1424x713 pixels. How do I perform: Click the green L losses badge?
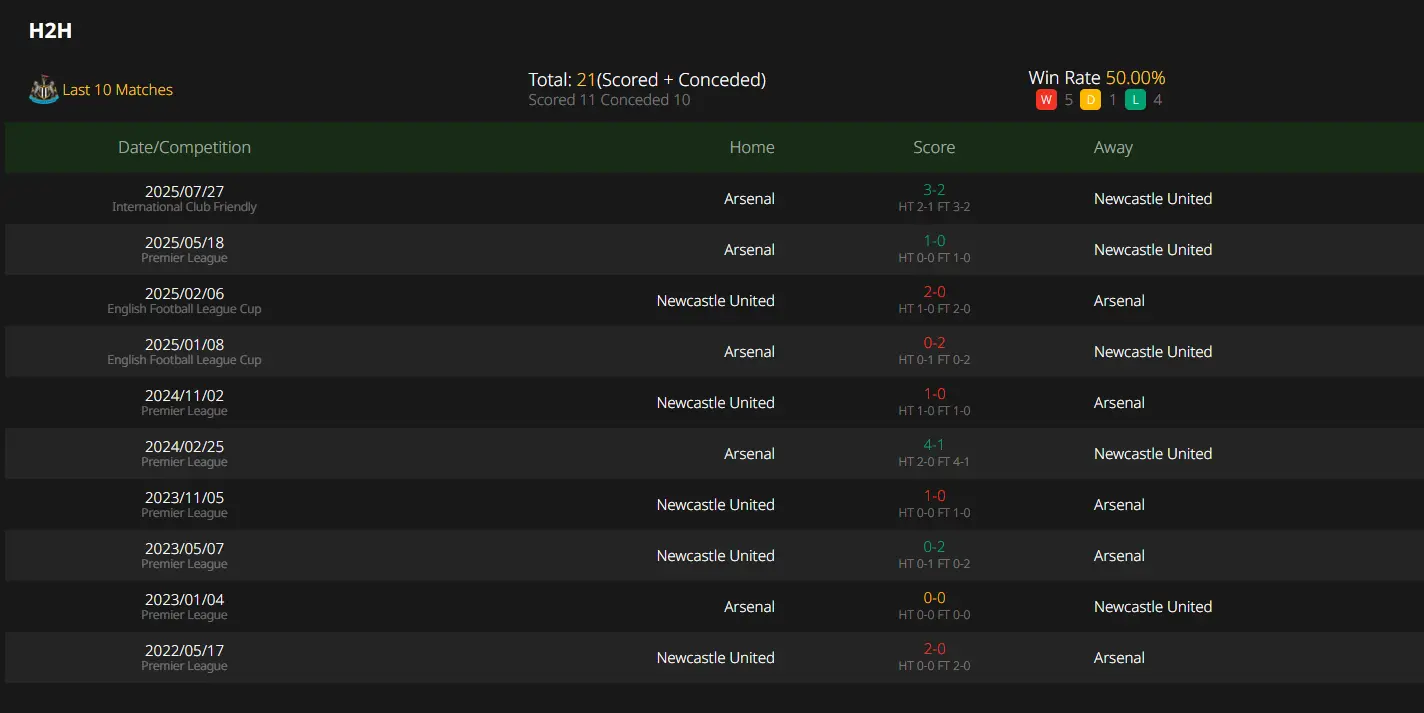[x=1135, y=100]
